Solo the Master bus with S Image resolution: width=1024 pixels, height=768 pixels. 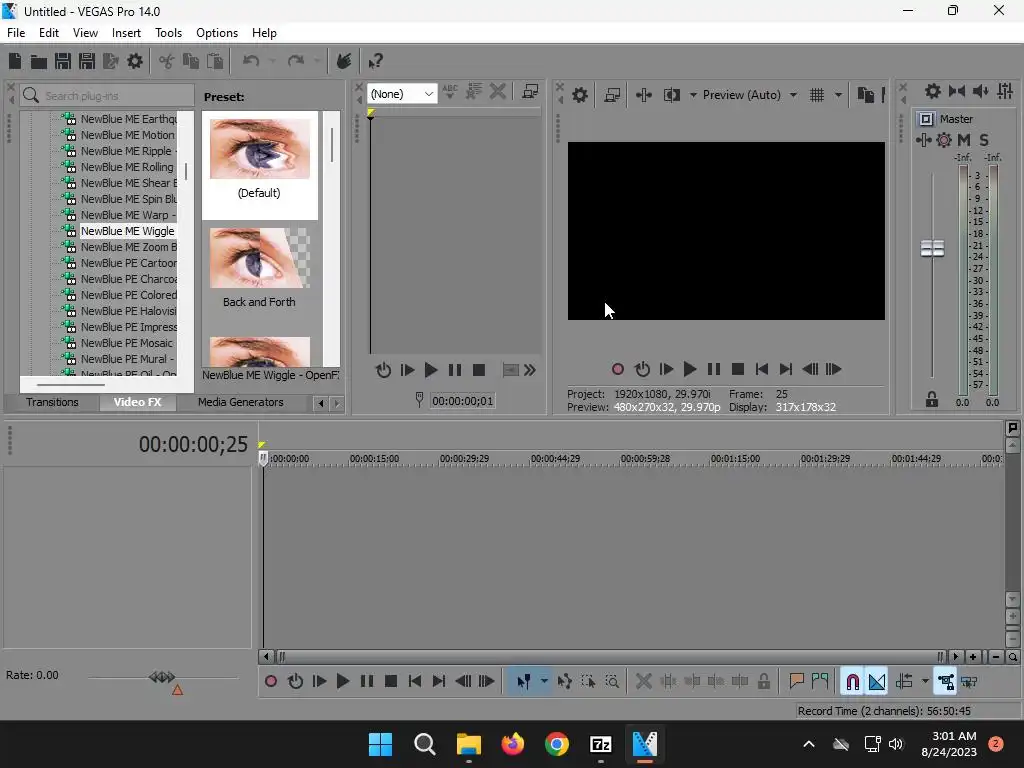tap(984, 140)
